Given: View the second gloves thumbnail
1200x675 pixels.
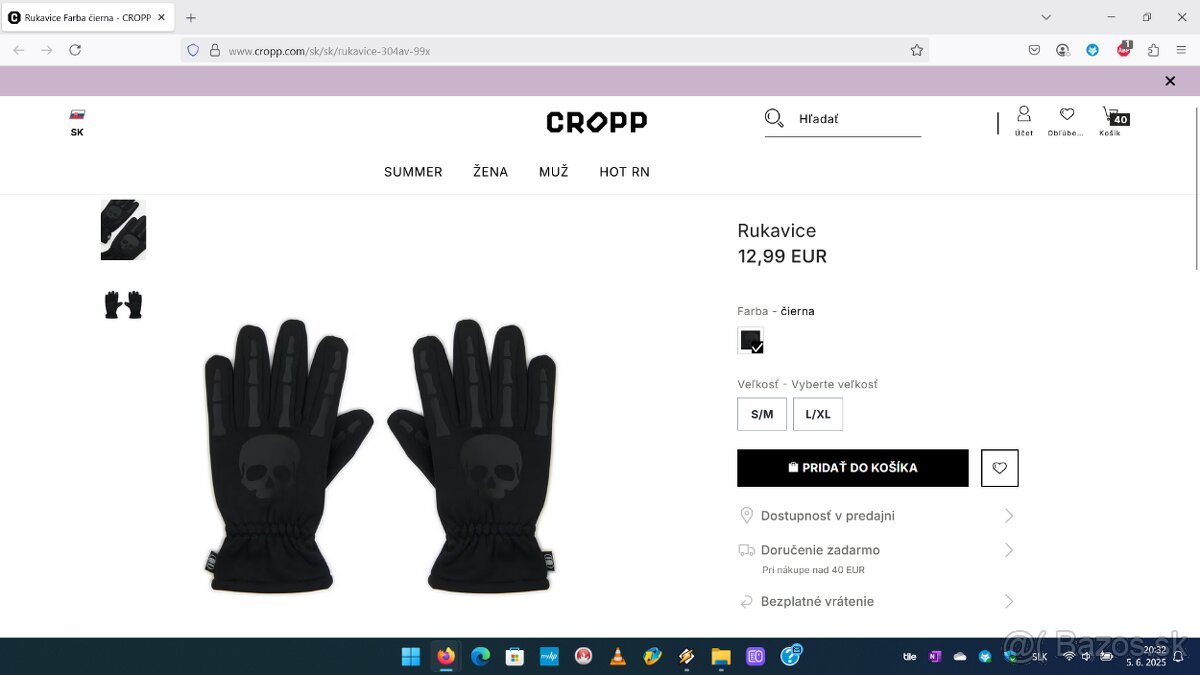Looking at the screenshot, I should click(123, 304).
